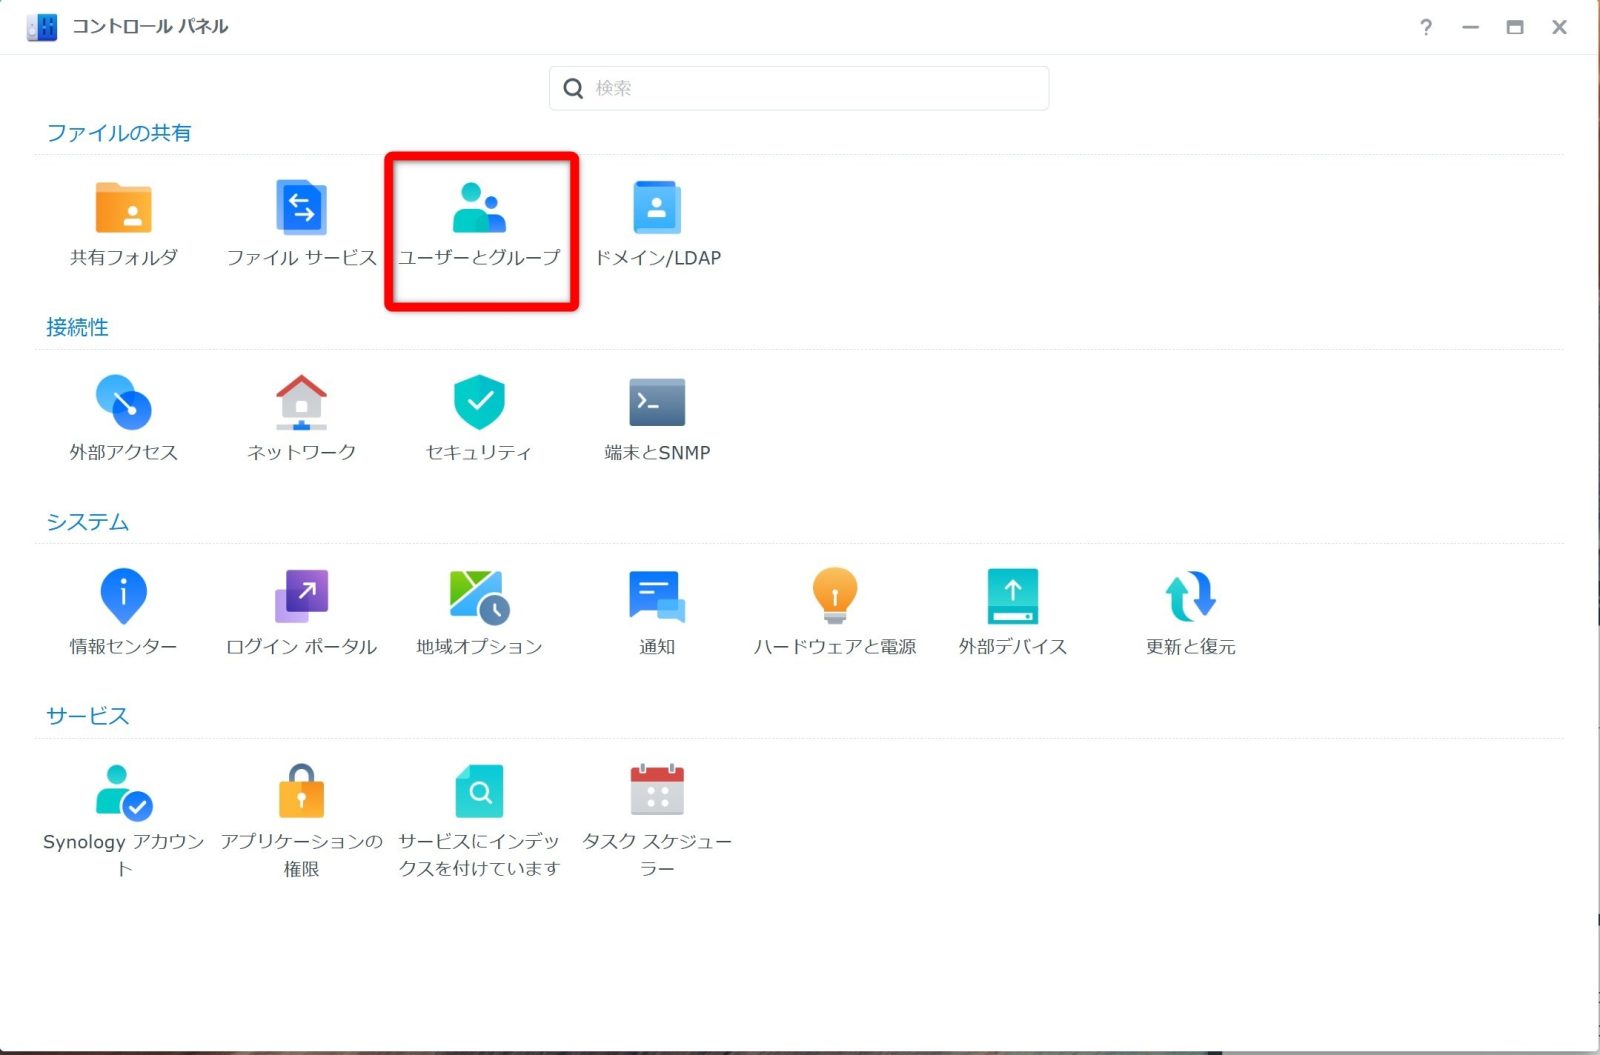Screen dimensions: 1600x1055
Task: Open 外部デバイス settings
Action: click(x=1012, y=597)
